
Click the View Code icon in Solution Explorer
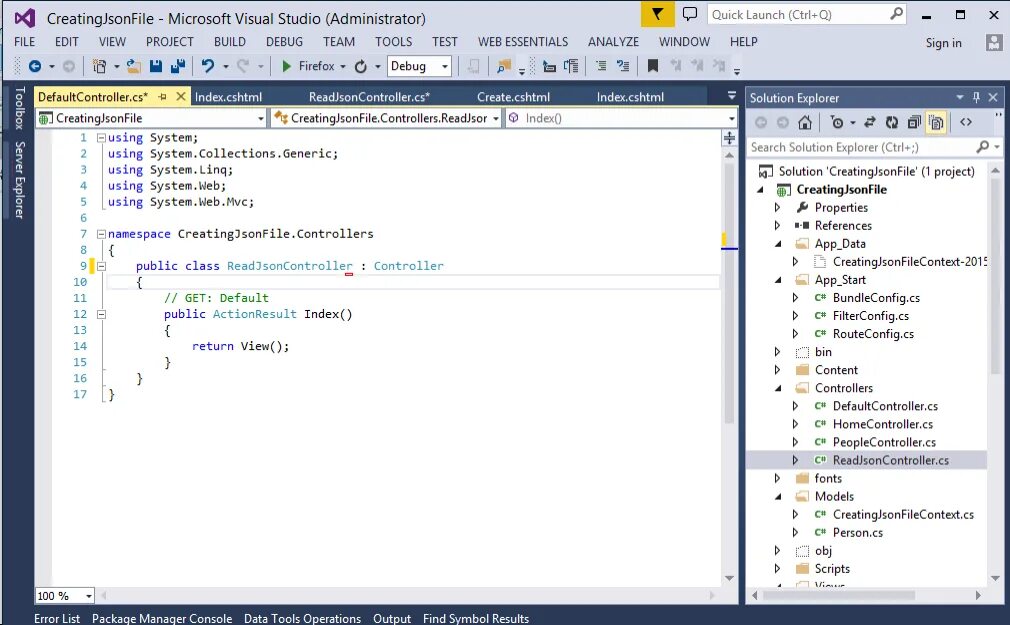[966, 122]
